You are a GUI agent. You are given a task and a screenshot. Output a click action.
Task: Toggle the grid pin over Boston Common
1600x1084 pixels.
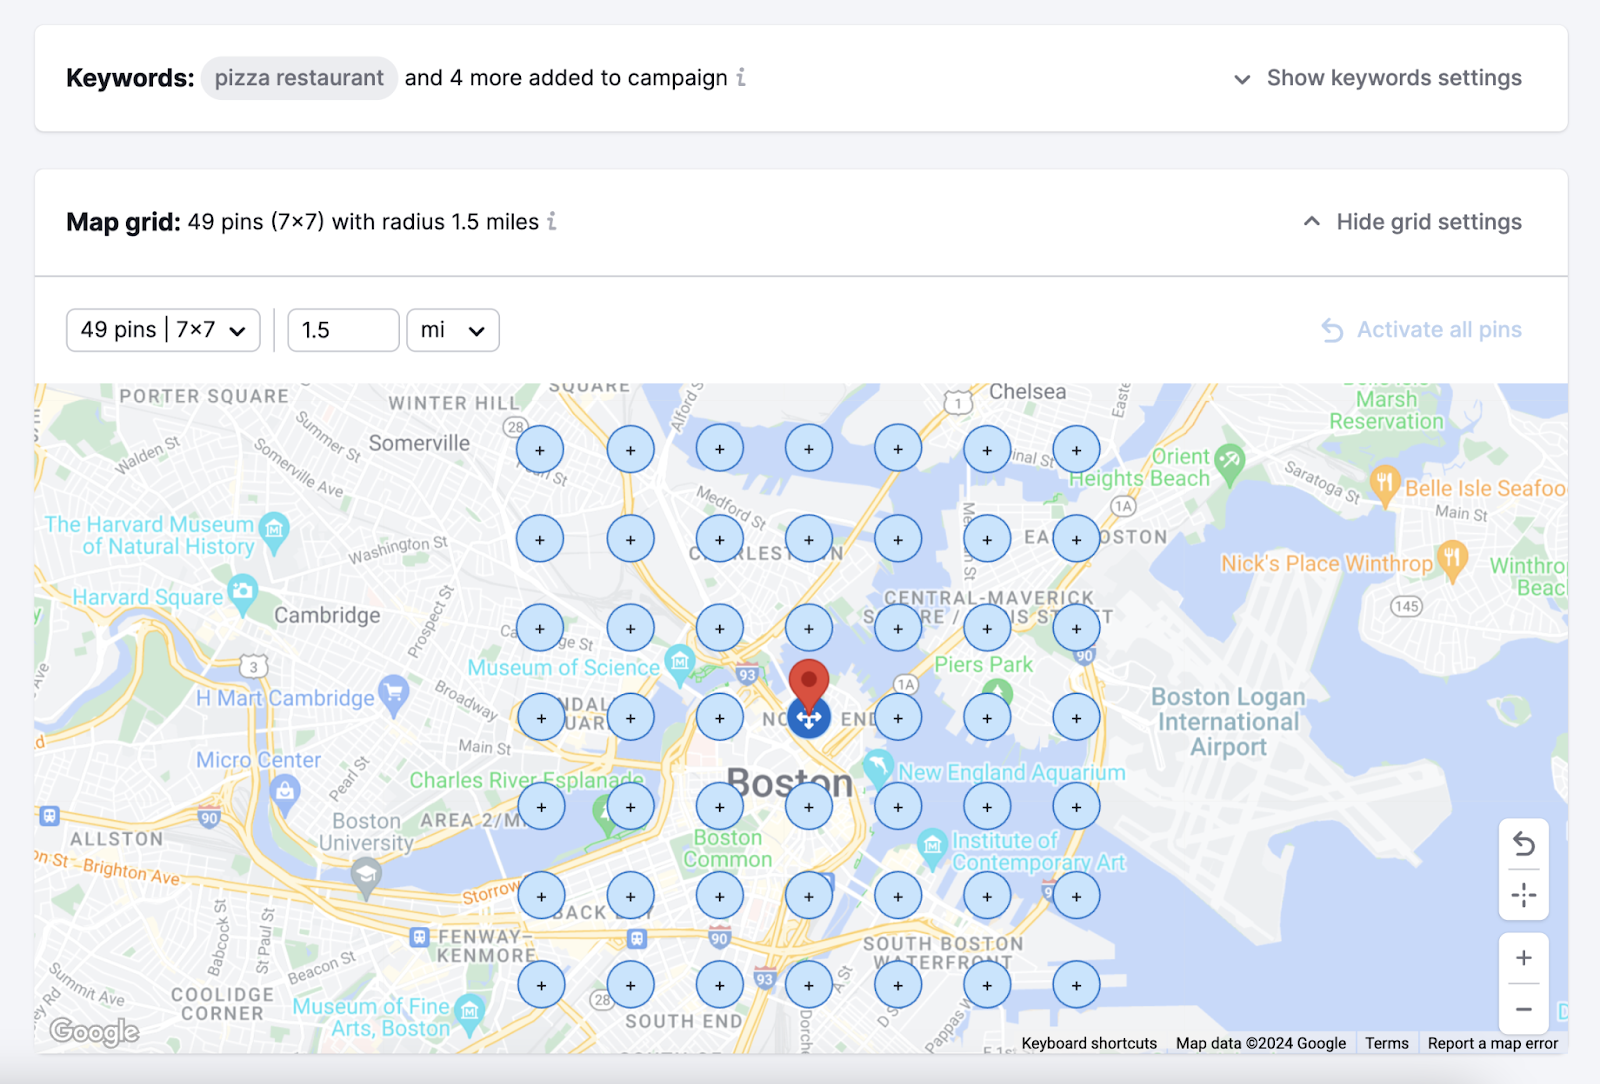point(719,805)
